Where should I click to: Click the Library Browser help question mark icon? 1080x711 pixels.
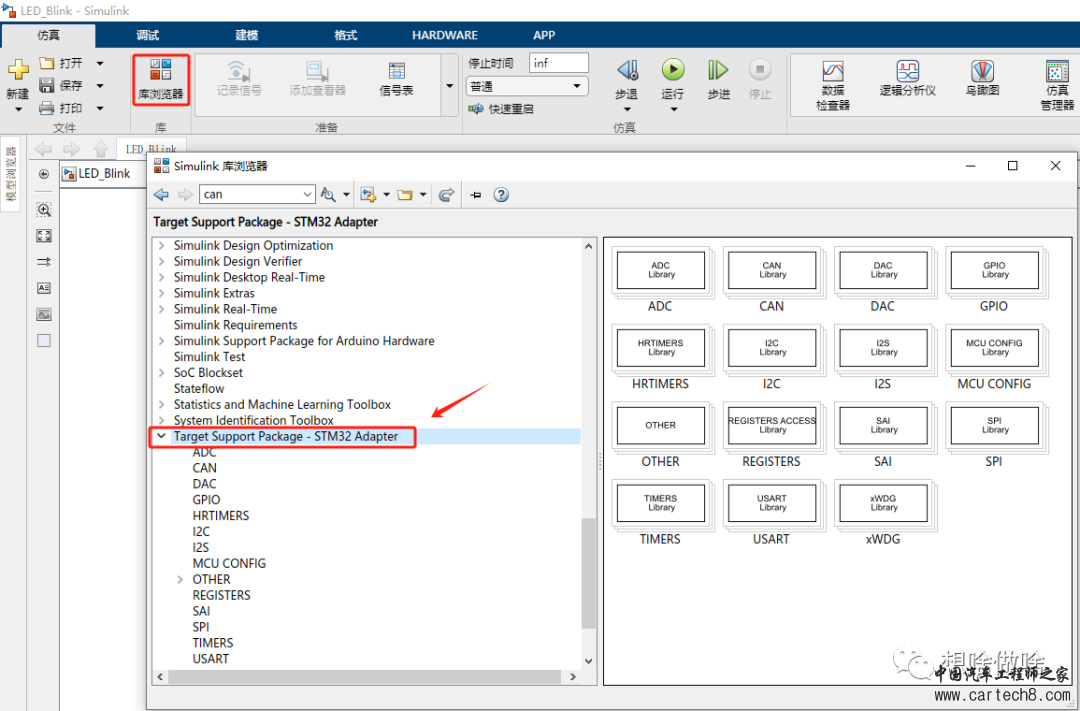click(x=501, y=195)
